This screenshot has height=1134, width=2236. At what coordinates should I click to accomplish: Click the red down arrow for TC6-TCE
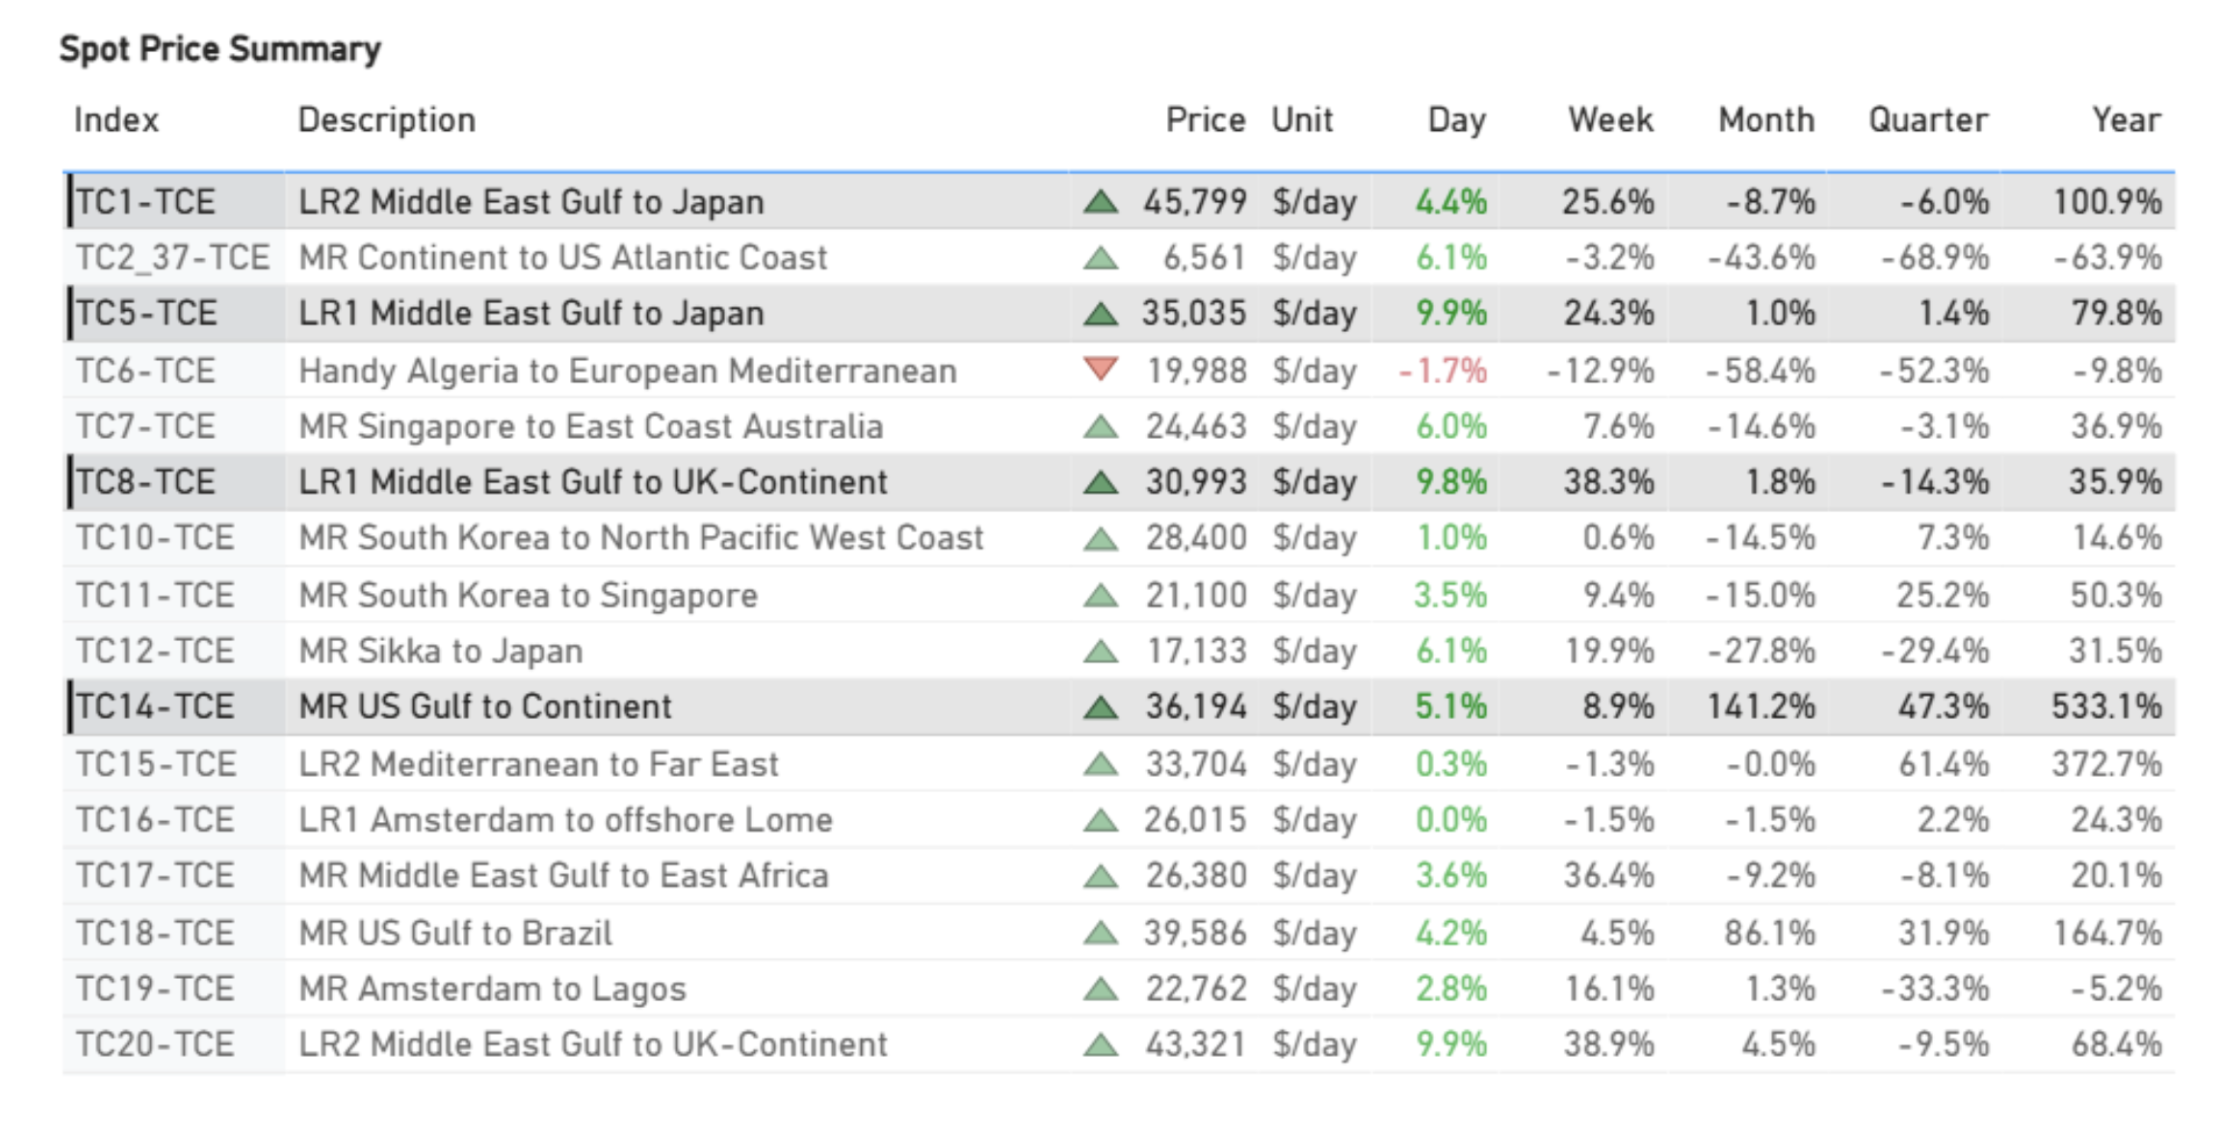[x=1100, y=370]
